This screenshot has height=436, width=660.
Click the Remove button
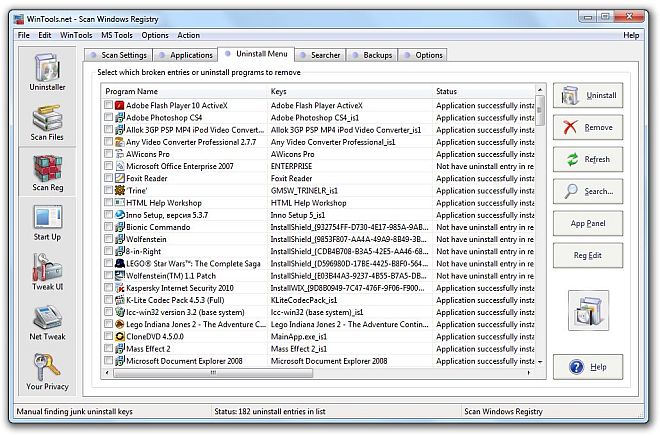pyautogui.click(x=588, y=128)
